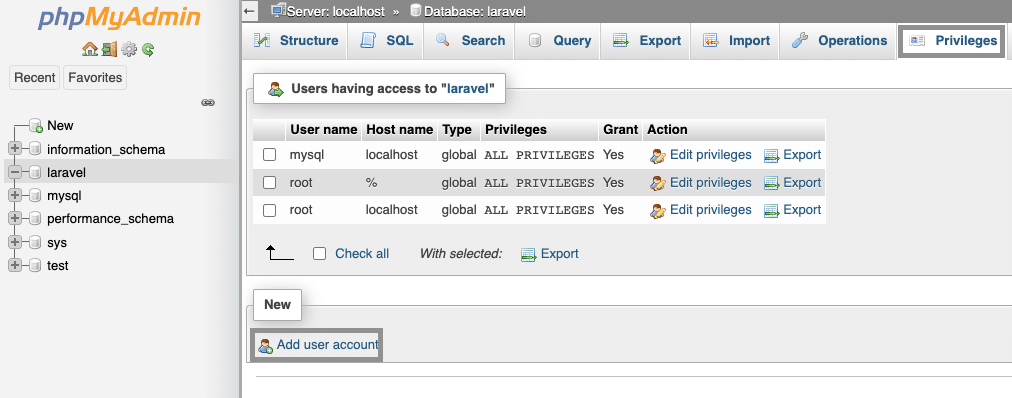
Task: Click Export text link in mysql row
Action: [x=802, y=155]
